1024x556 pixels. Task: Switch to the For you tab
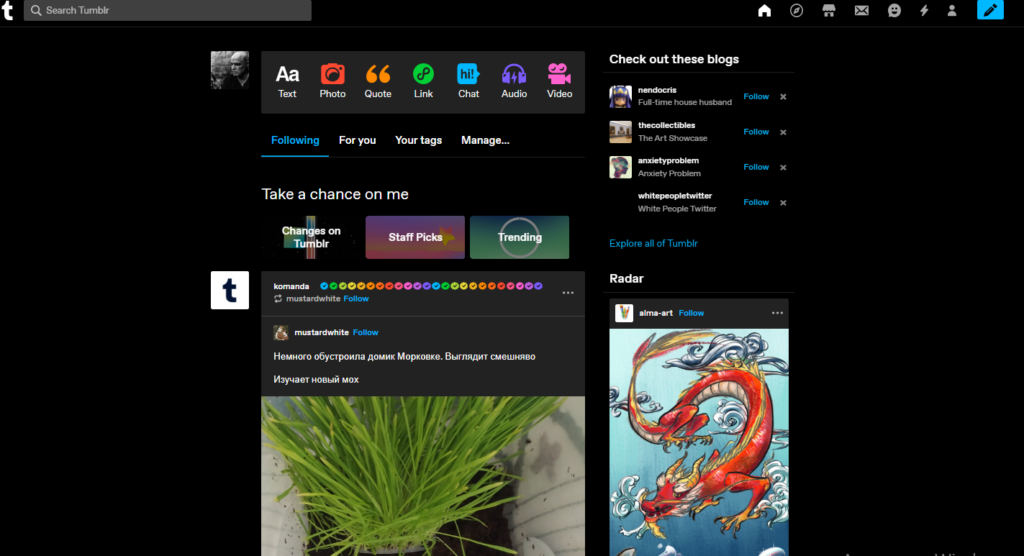pyautogui.click(x=357, y=140)
